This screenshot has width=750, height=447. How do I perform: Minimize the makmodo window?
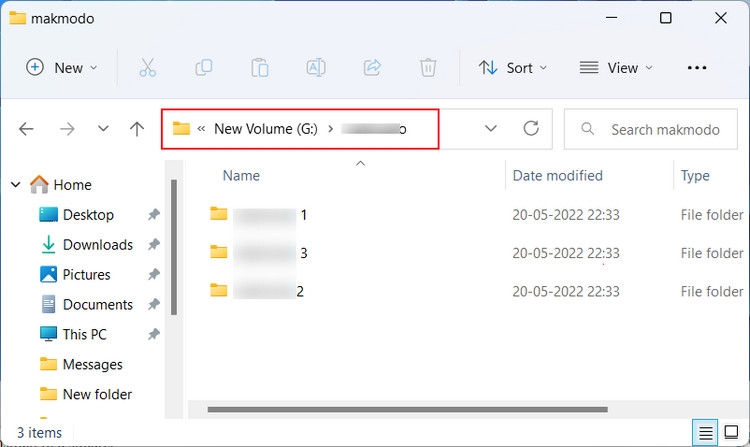(x=611, y=18)
